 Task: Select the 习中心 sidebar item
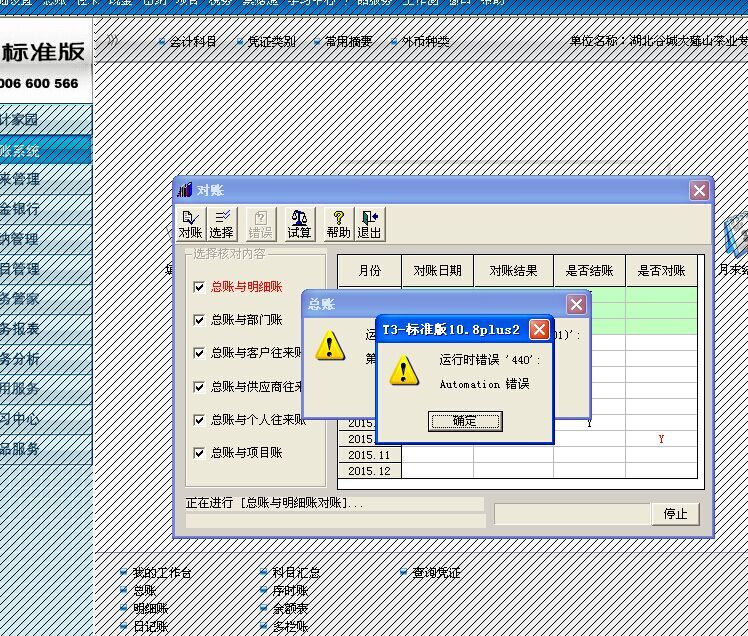(46, 418)
